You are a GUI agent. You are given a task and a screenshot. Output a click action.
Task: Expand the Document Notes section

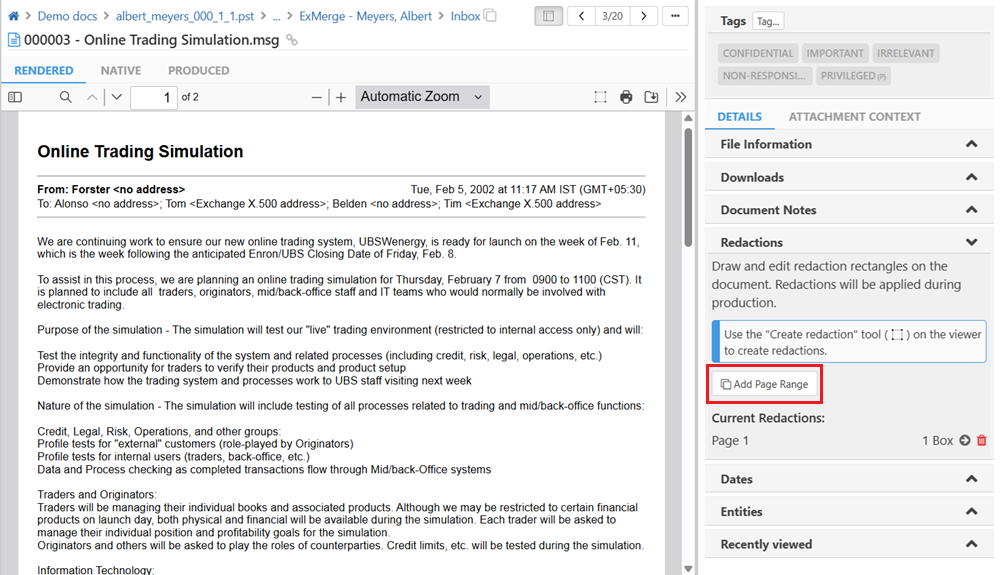[x=849, y=210]
